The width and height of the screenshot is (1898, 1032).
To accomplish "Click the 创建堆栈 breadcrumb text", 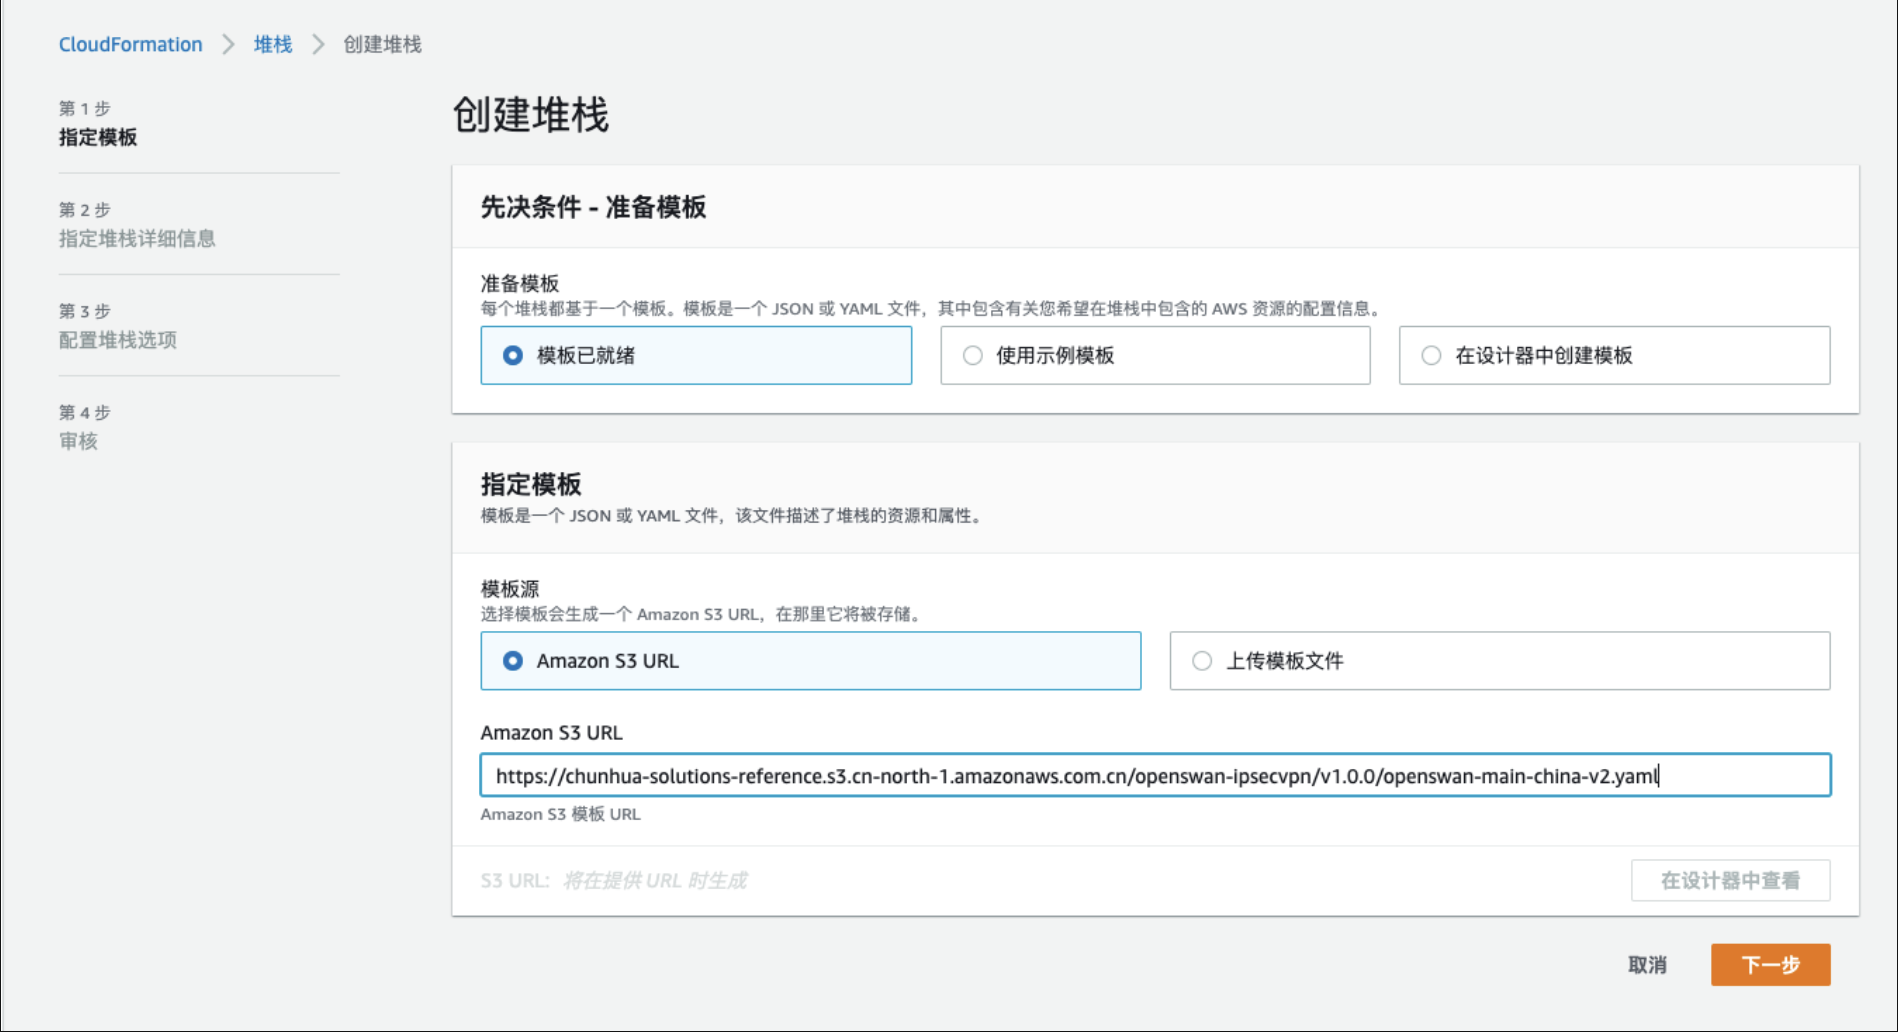I will [x=382, y=44].
